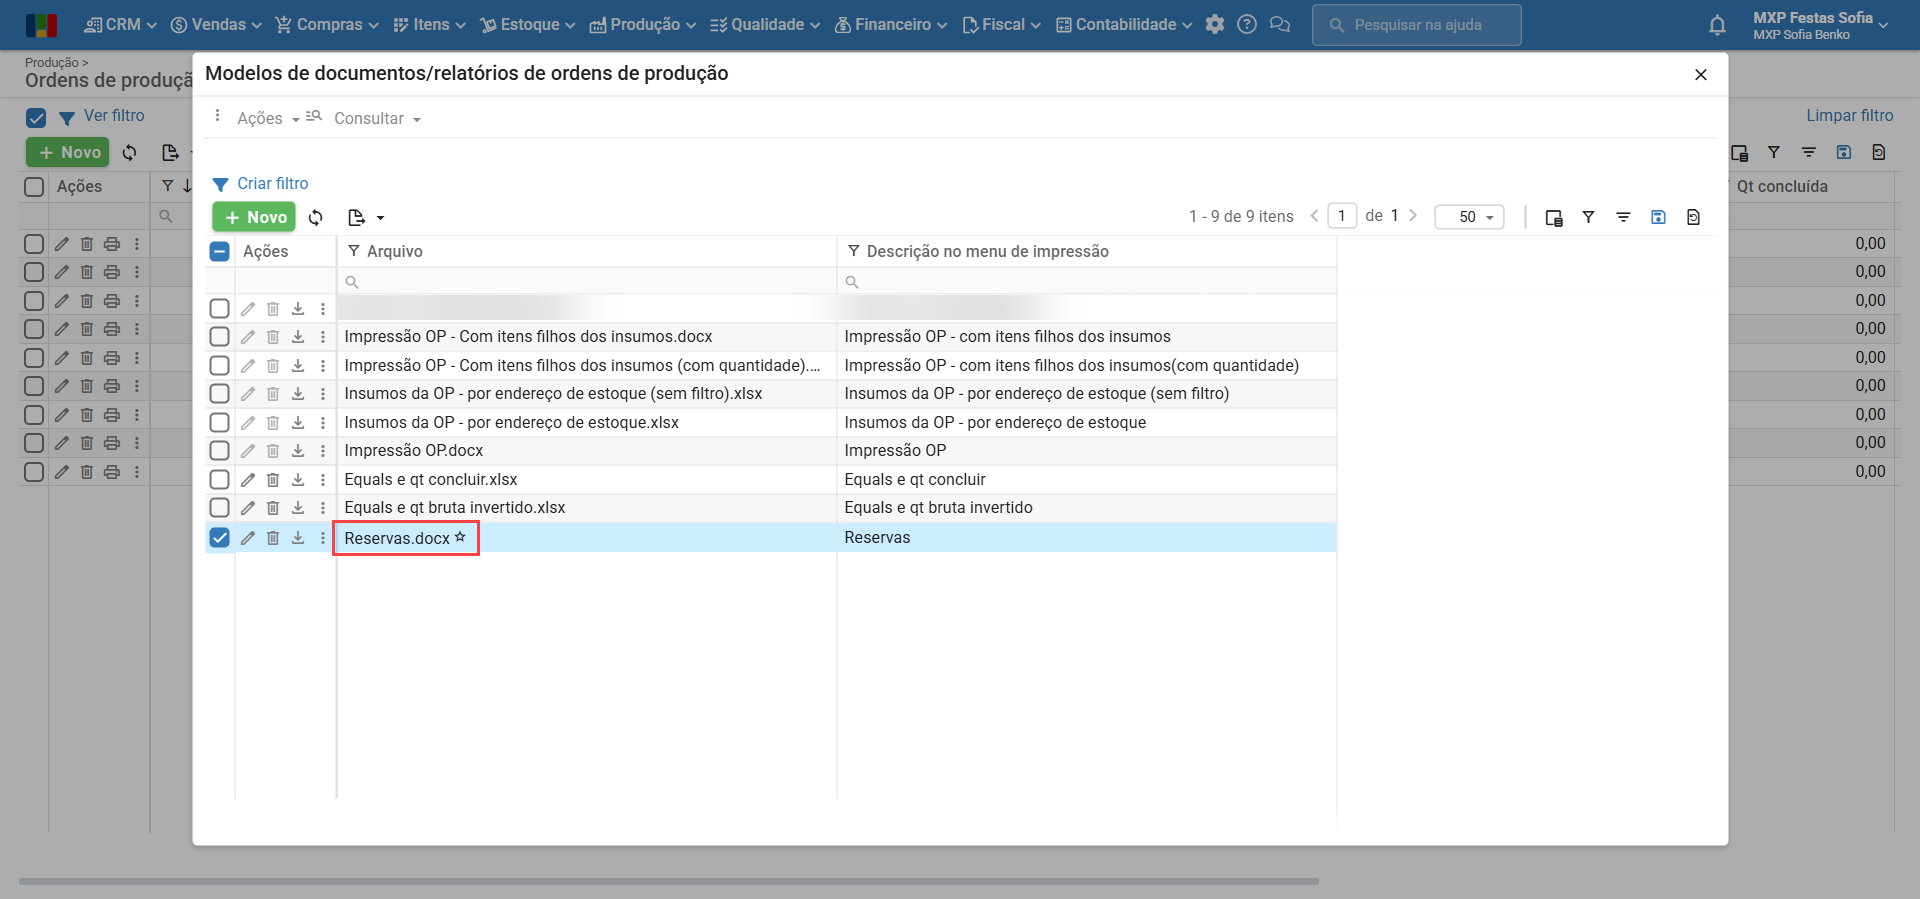Save grid layout with blue disk icon
The image size is (1920, 899).
1658,217
